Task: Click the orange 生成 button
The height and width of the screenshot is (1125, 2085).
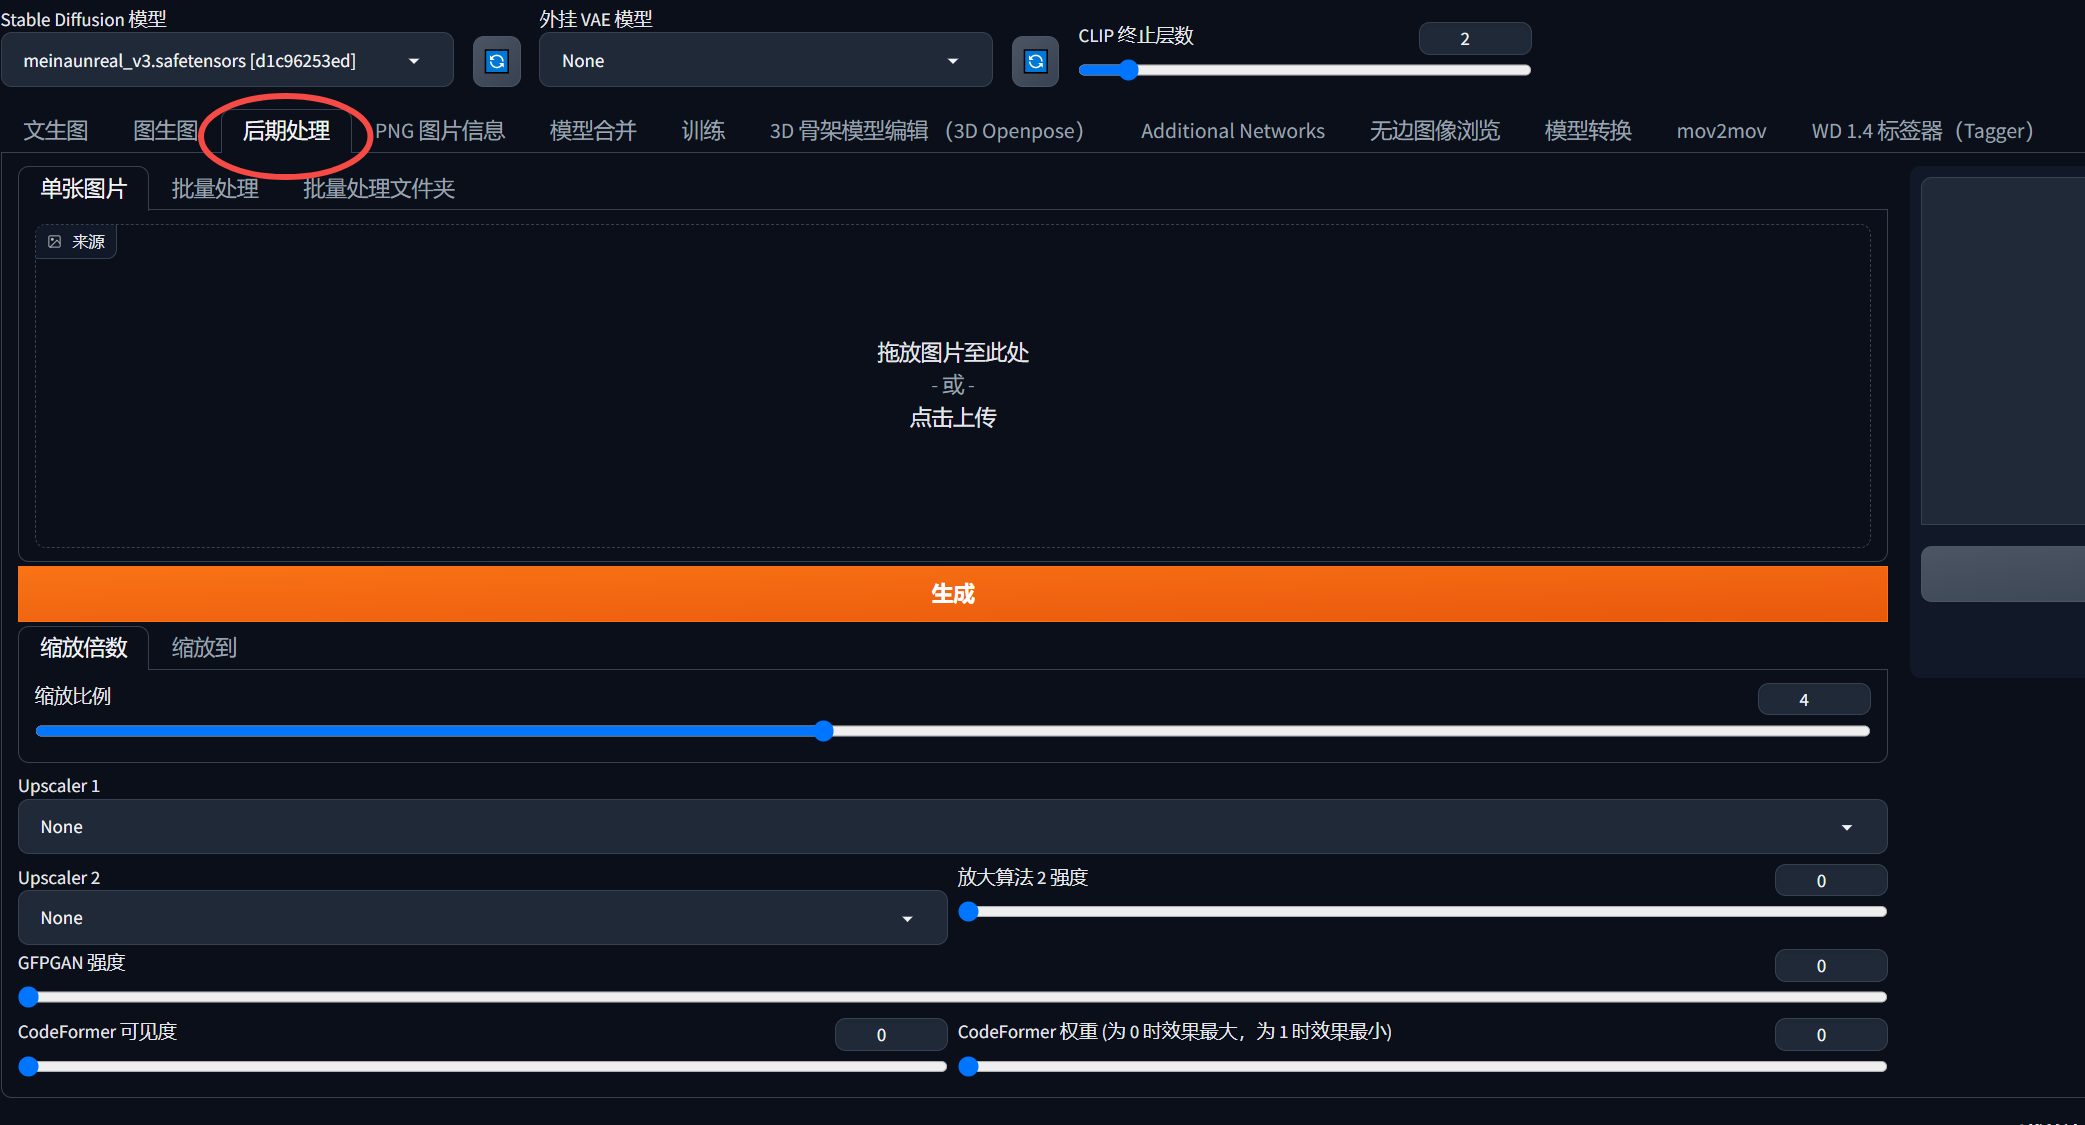Action: [x=952, y=594]
